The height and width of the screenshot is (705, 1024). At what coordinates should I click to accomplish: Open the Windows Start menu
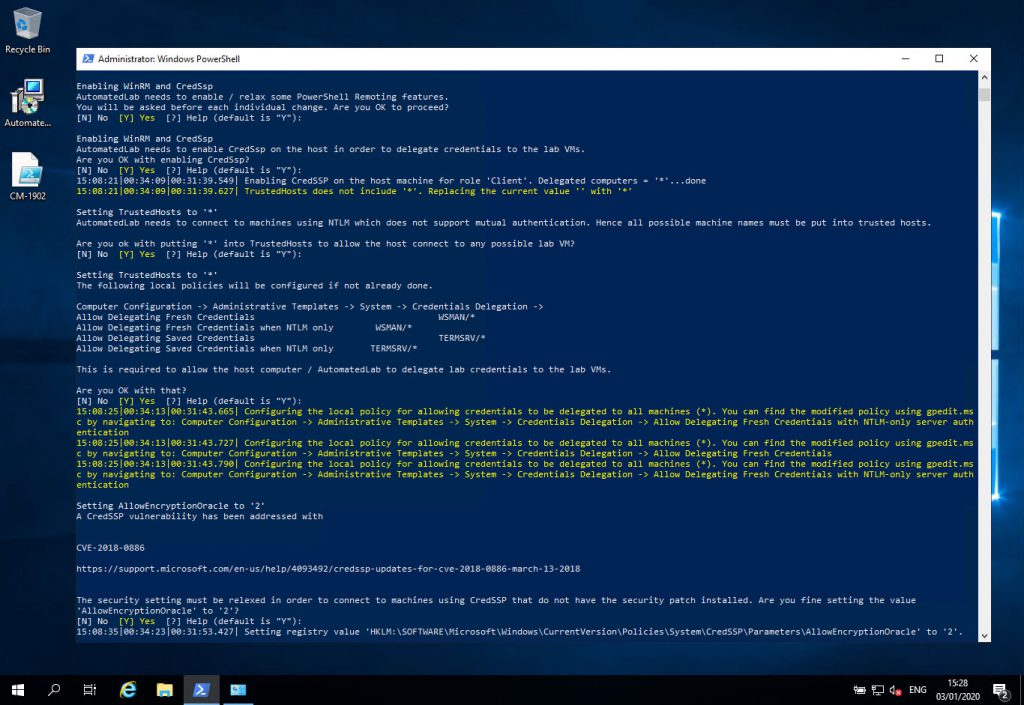(18, 689)
